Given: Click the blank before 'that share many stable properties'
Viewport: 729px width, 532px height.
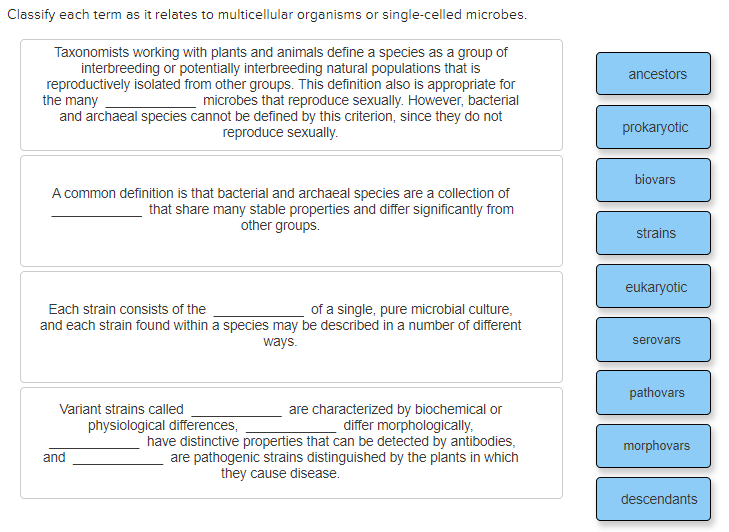Looking at the screenshot, I should (x=97, y=210).
